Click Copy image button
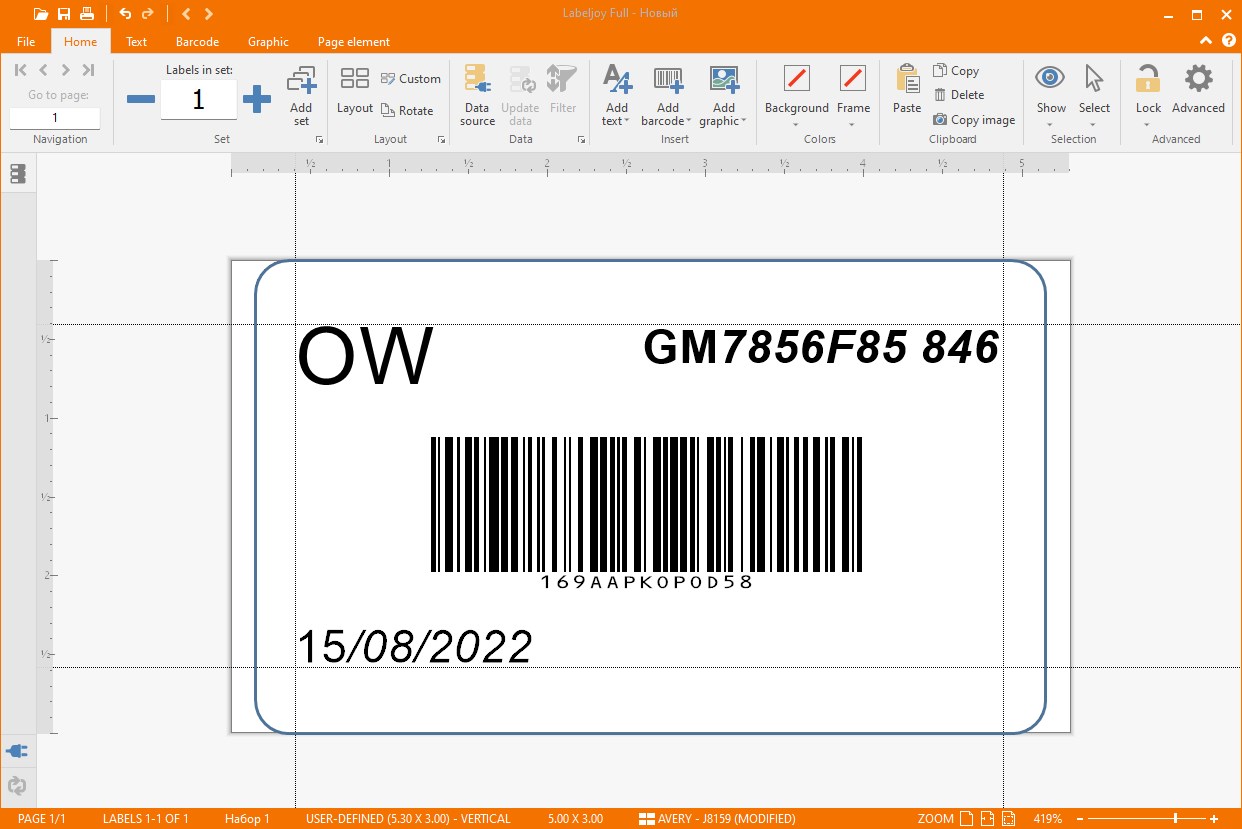 974,120
